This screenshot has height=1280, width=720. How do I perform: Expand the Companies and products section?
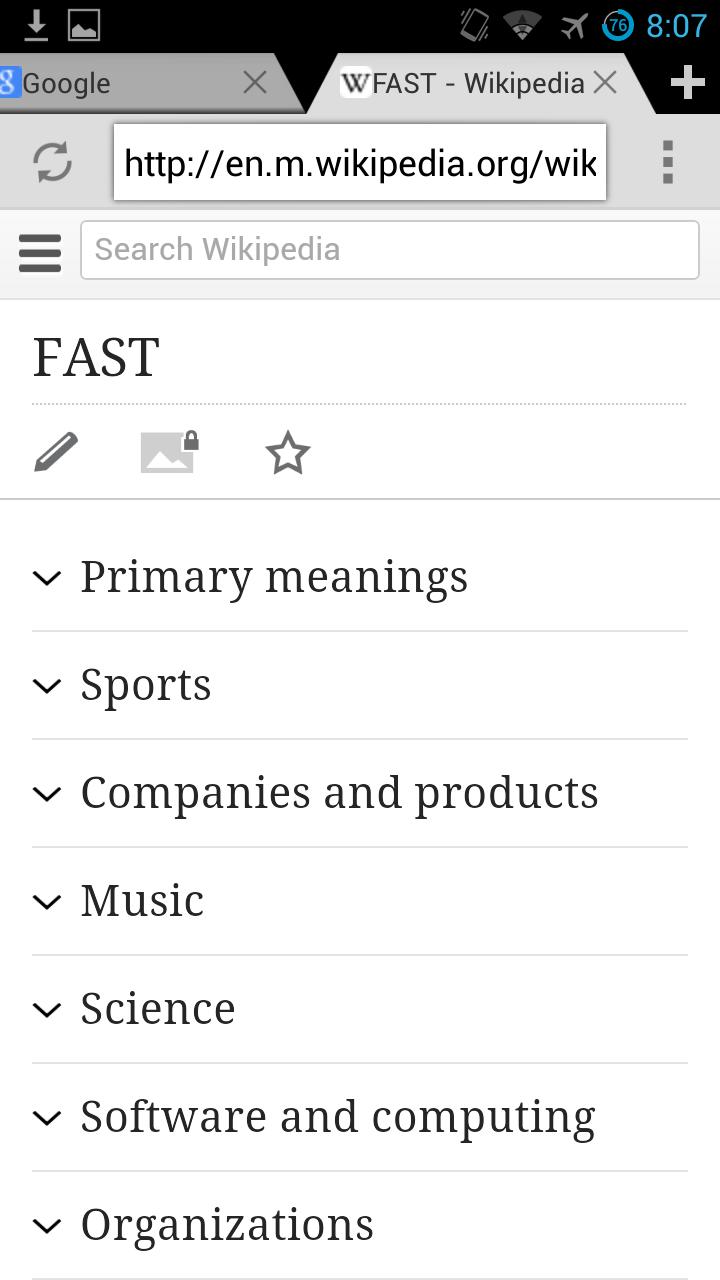(x=339, y=793)
